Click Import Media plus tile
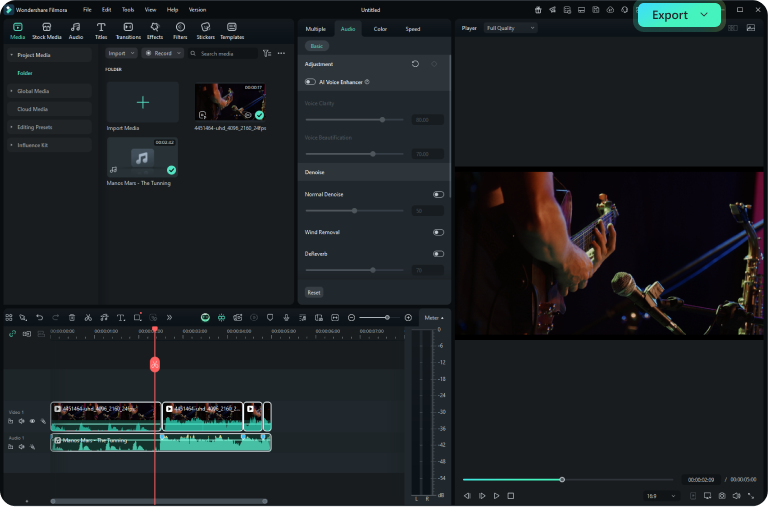The image size is (768, 507). pyautogui.click(x=143, y=102)
